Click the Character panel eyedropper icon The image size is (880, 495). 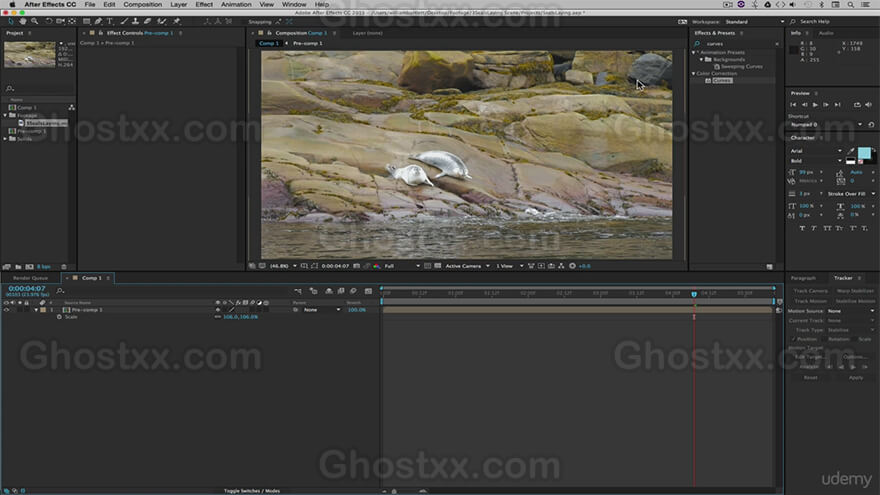pos(851,151)
